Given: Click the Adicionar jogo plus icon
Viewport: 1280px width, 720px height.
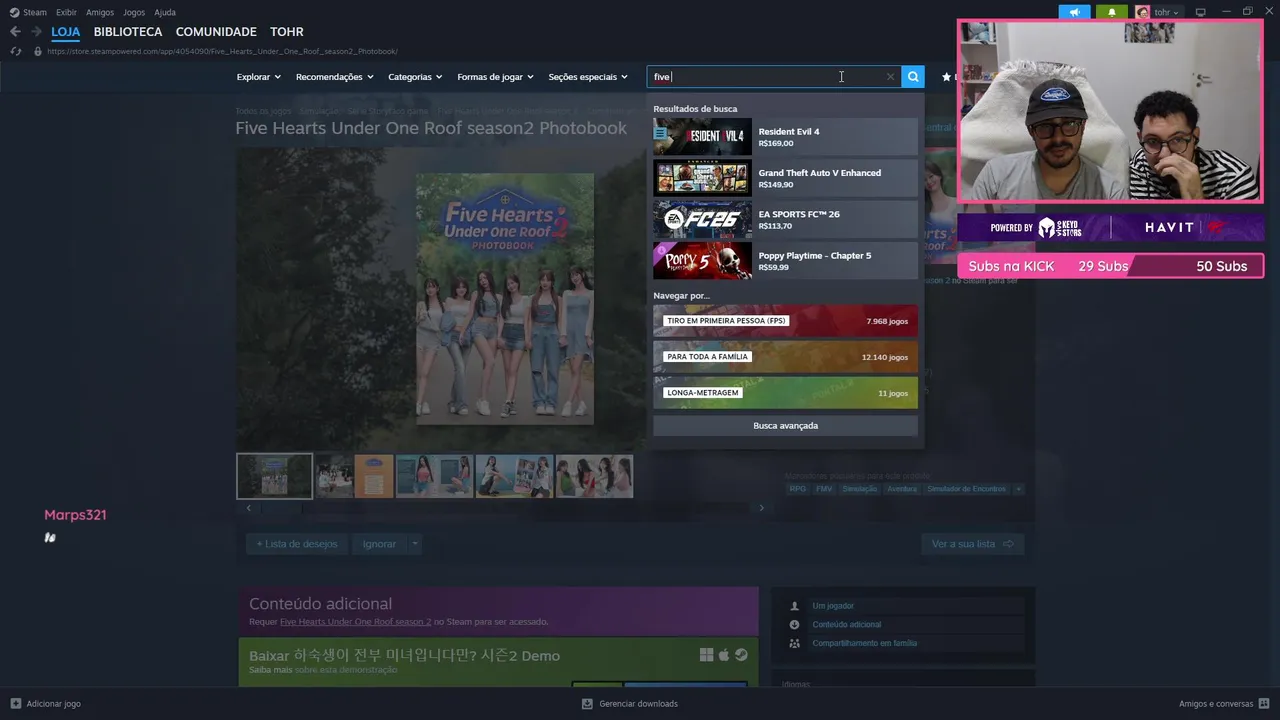Looking at the screenshot, I should [15, 704].
